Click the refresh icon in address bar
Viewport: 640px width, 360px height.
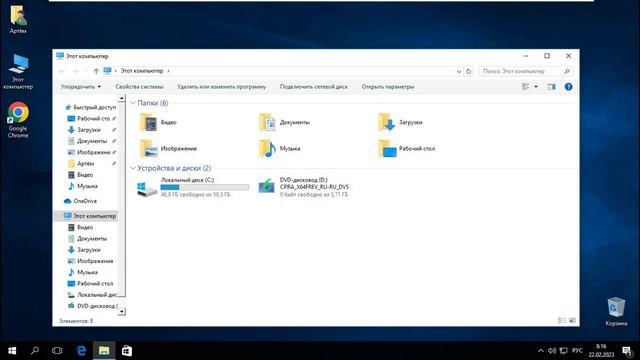point(469,71)
